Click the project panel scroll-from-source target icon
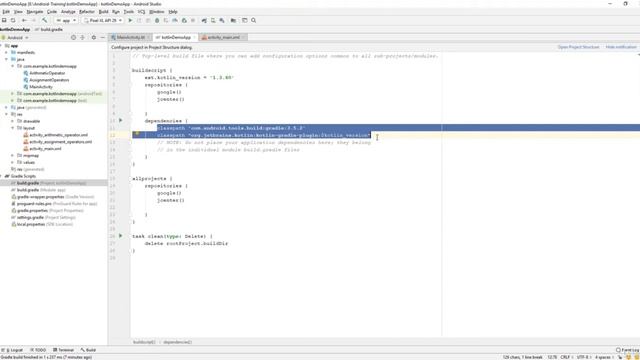 click(x=73, y=38)
